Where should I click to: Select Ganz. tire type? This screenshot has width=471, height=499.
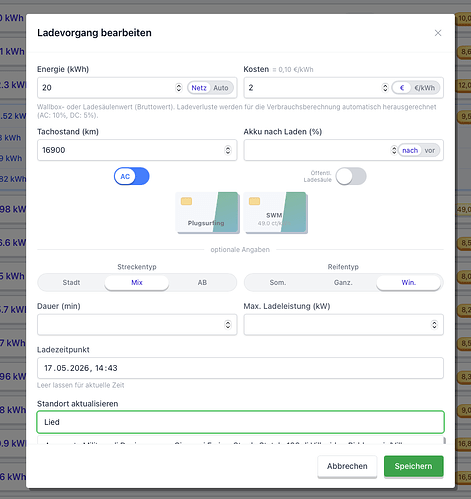click(343, 283)
